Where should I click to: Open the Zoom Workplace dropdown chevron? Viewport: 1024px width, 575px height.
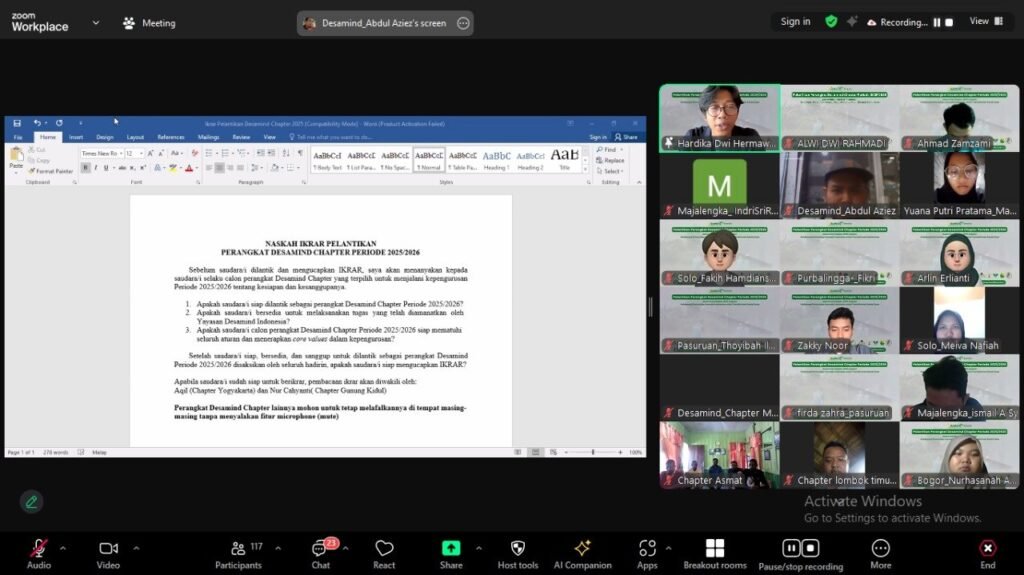tap(96, 22)
